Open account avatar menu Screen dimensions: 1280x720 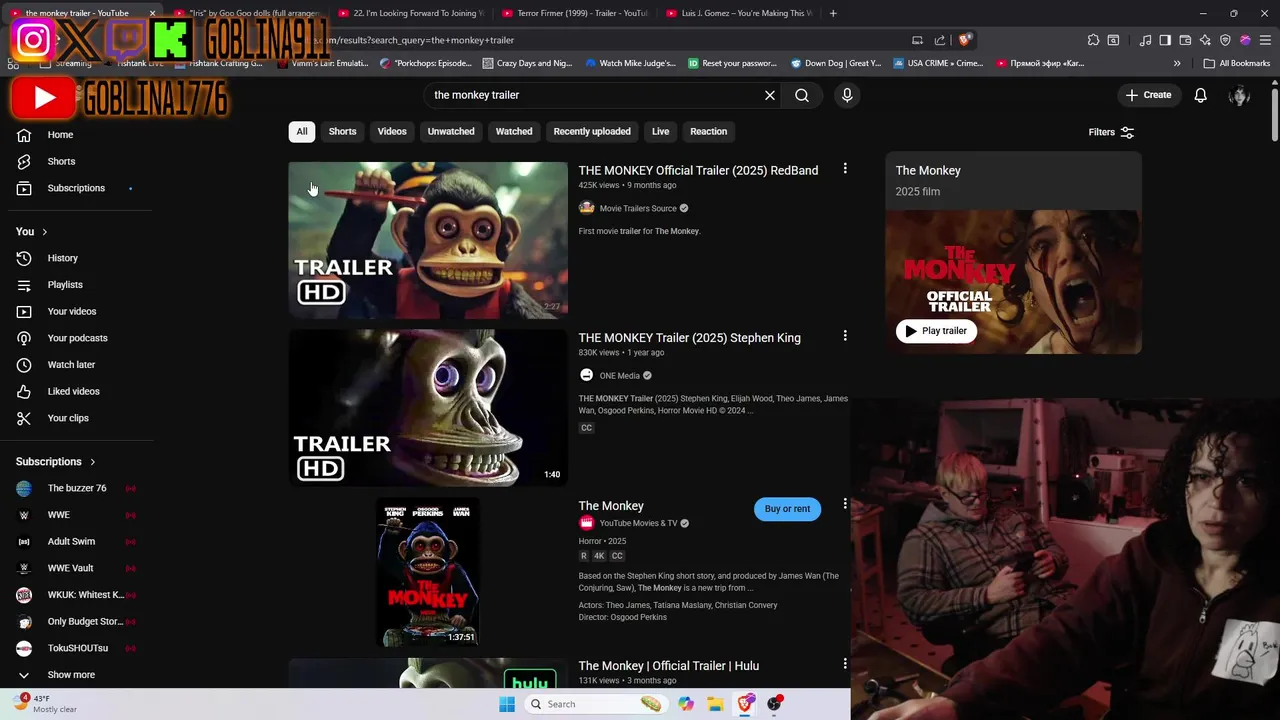click(1239, 95)
